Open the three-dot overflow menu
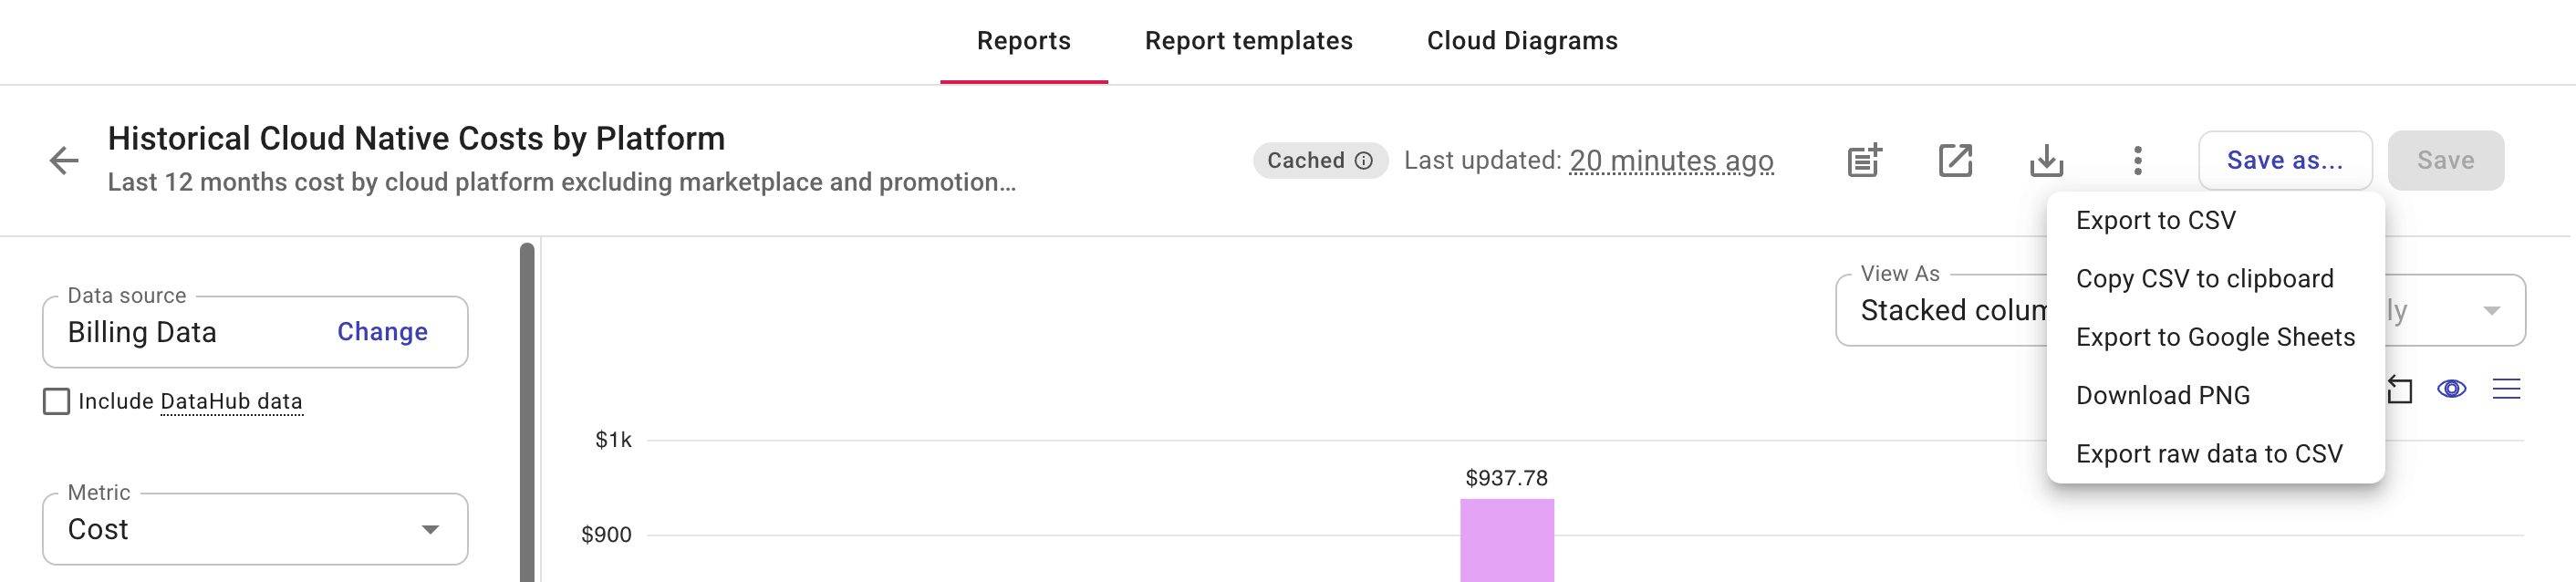 [2138, 160]
